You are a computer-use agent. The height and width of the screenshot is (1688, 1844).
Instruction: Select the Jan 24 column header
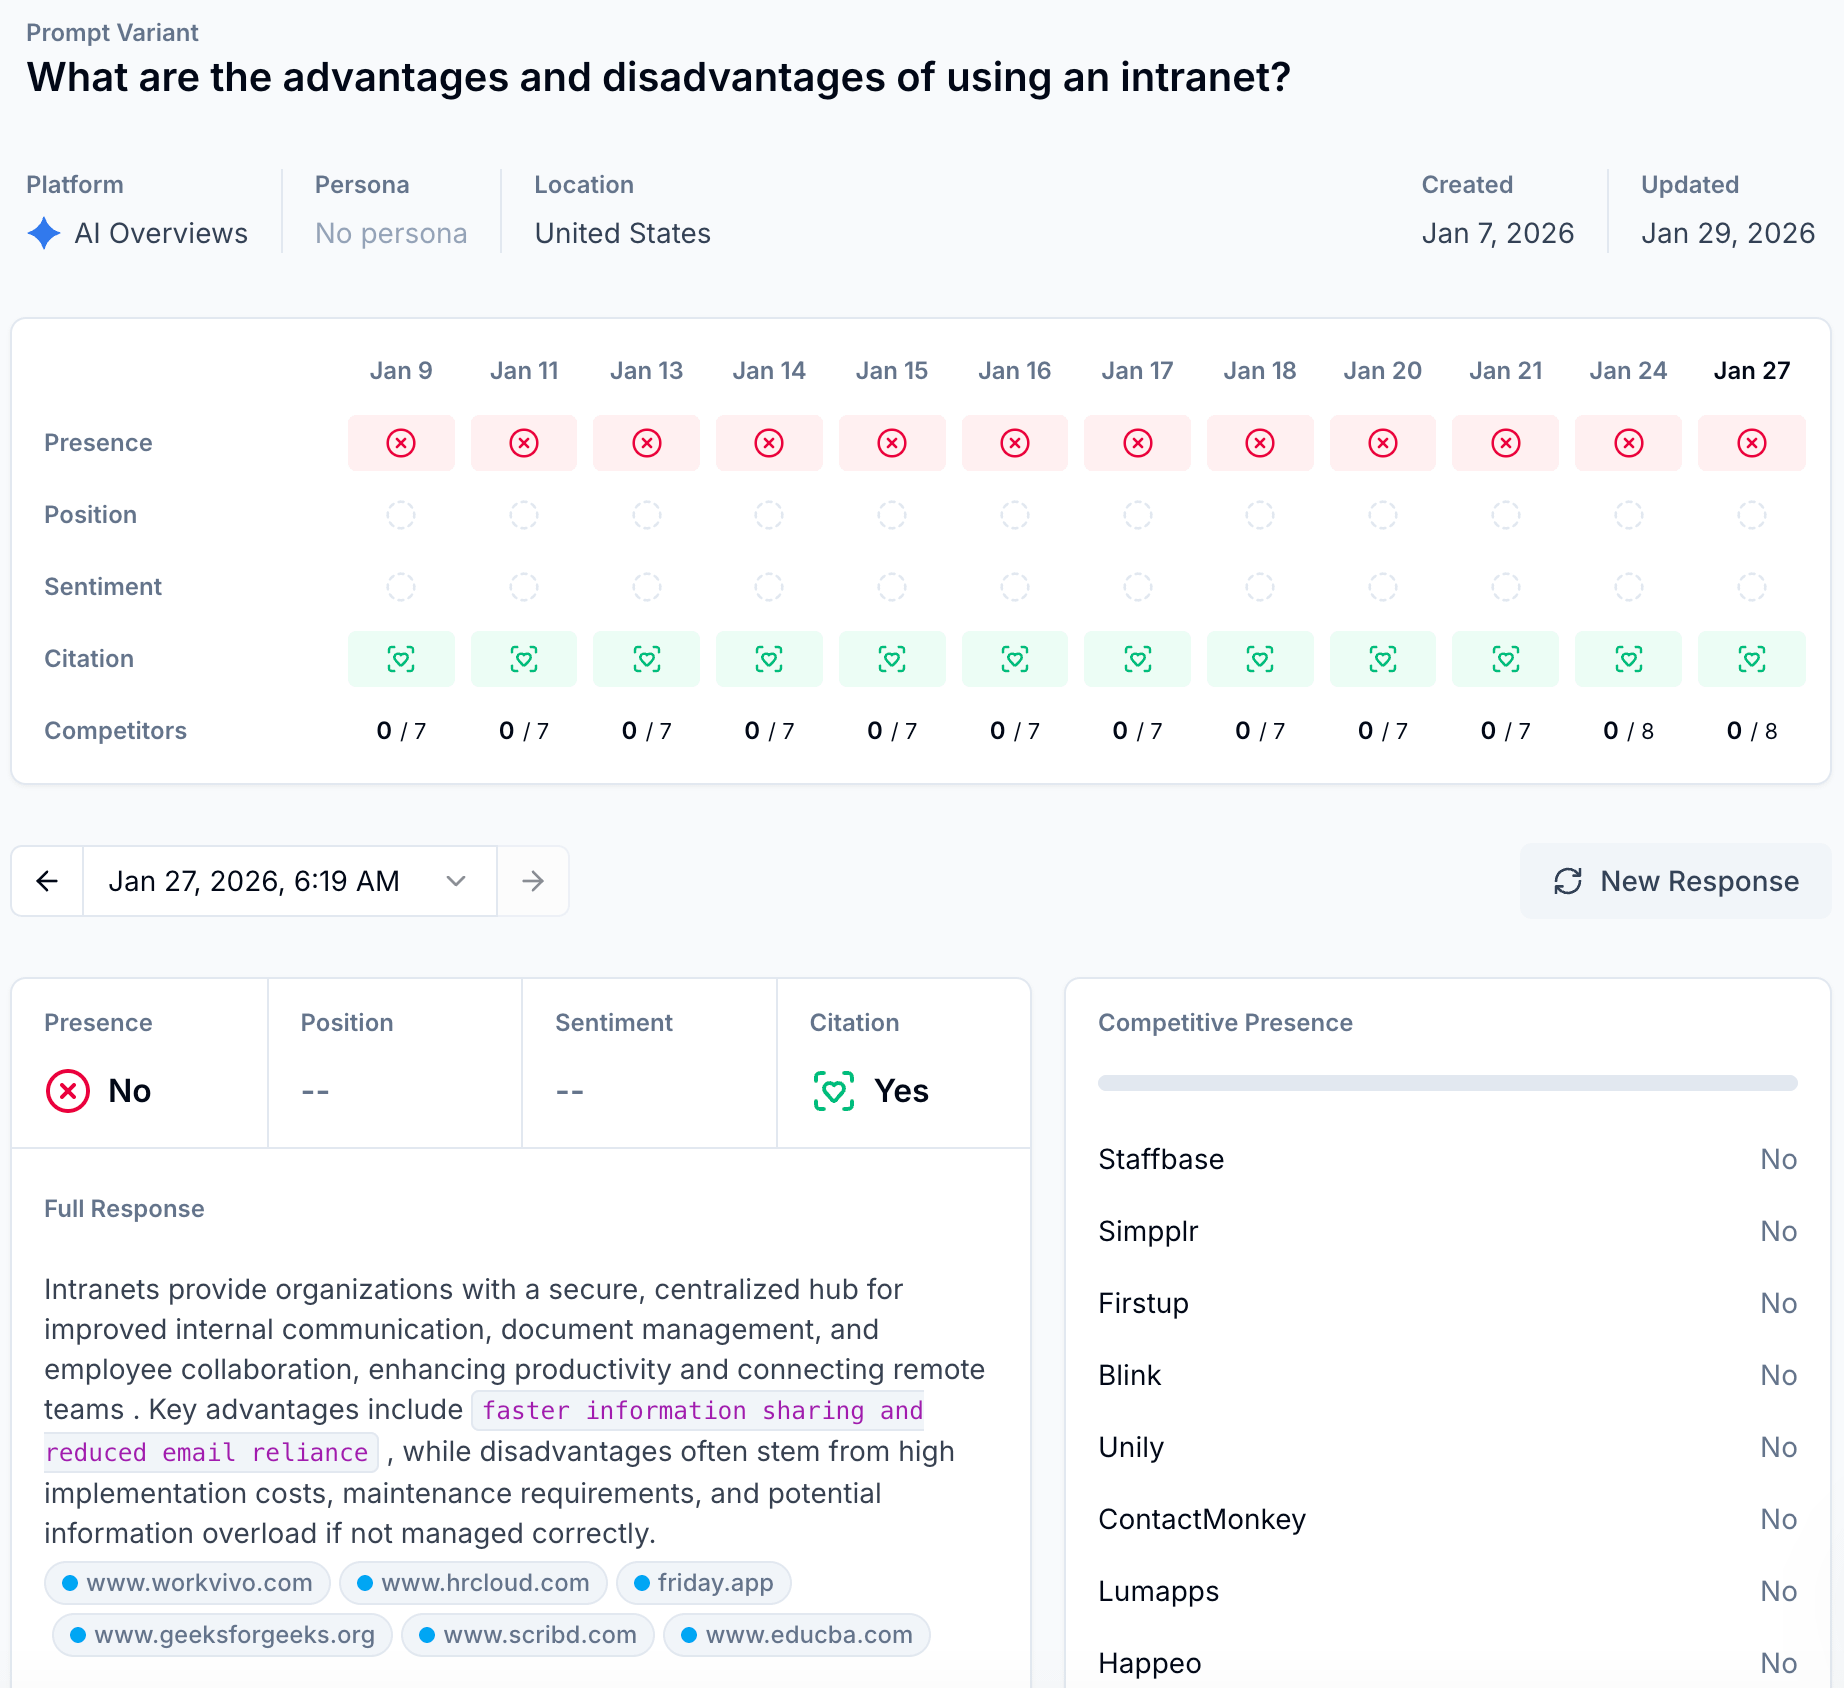coord(1628,371)
